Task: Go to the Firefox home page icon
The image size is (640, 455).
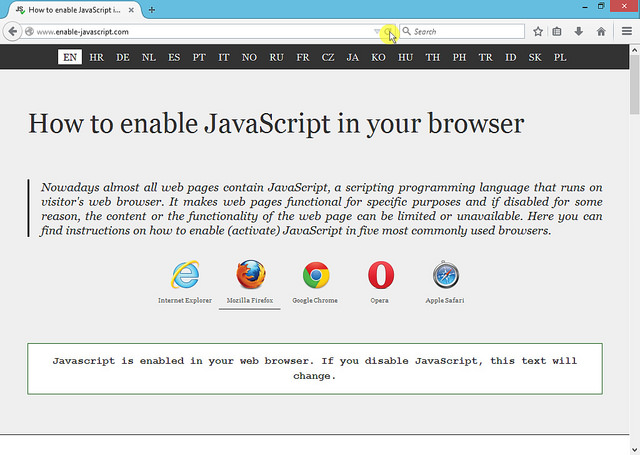Action: tap(600, 32)
